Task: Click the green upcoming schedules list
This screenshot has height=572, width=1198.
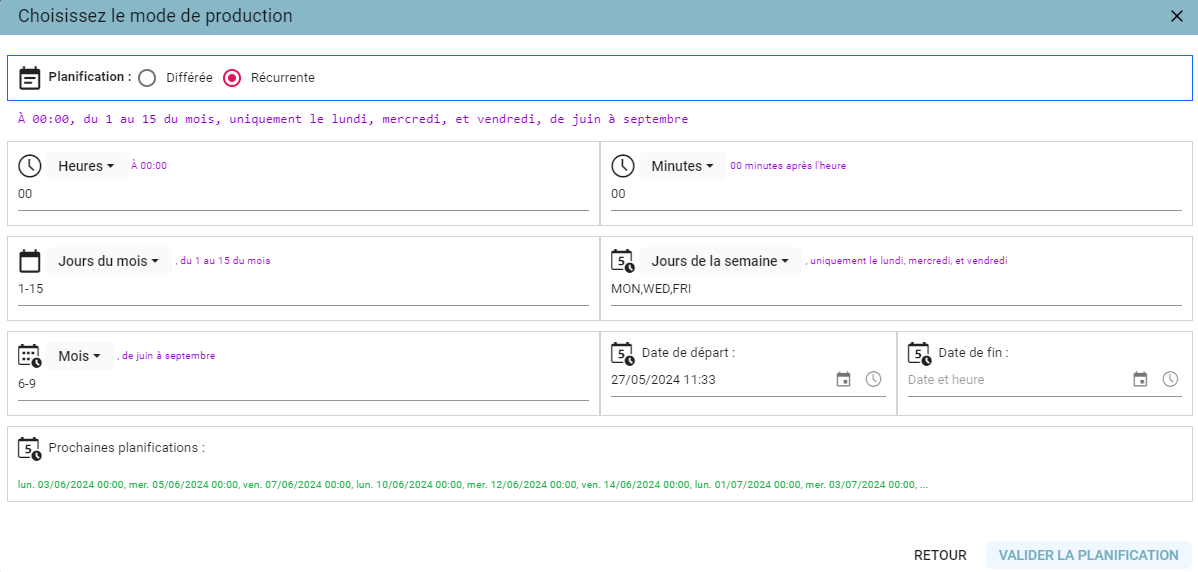Action: 474,484
